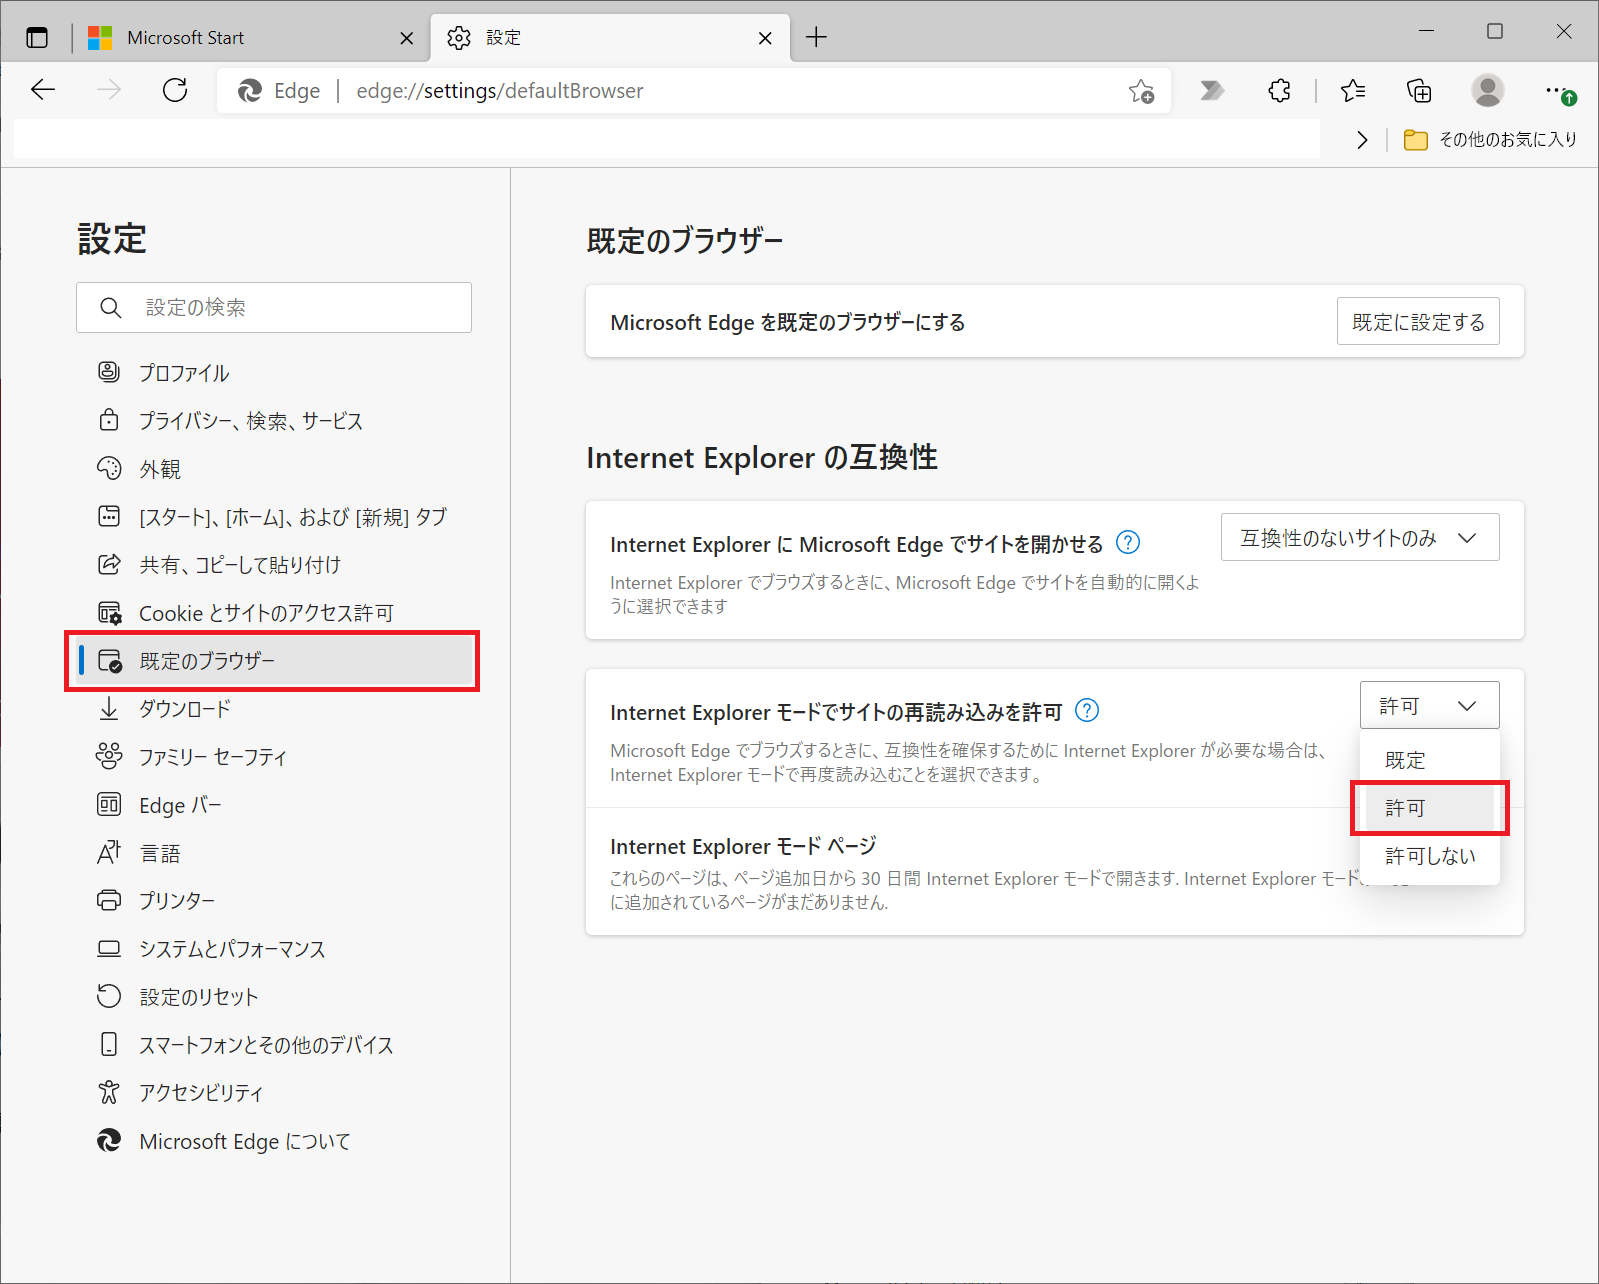
Task: Click the forward navigation arrow
Action: tap(109, 90)
